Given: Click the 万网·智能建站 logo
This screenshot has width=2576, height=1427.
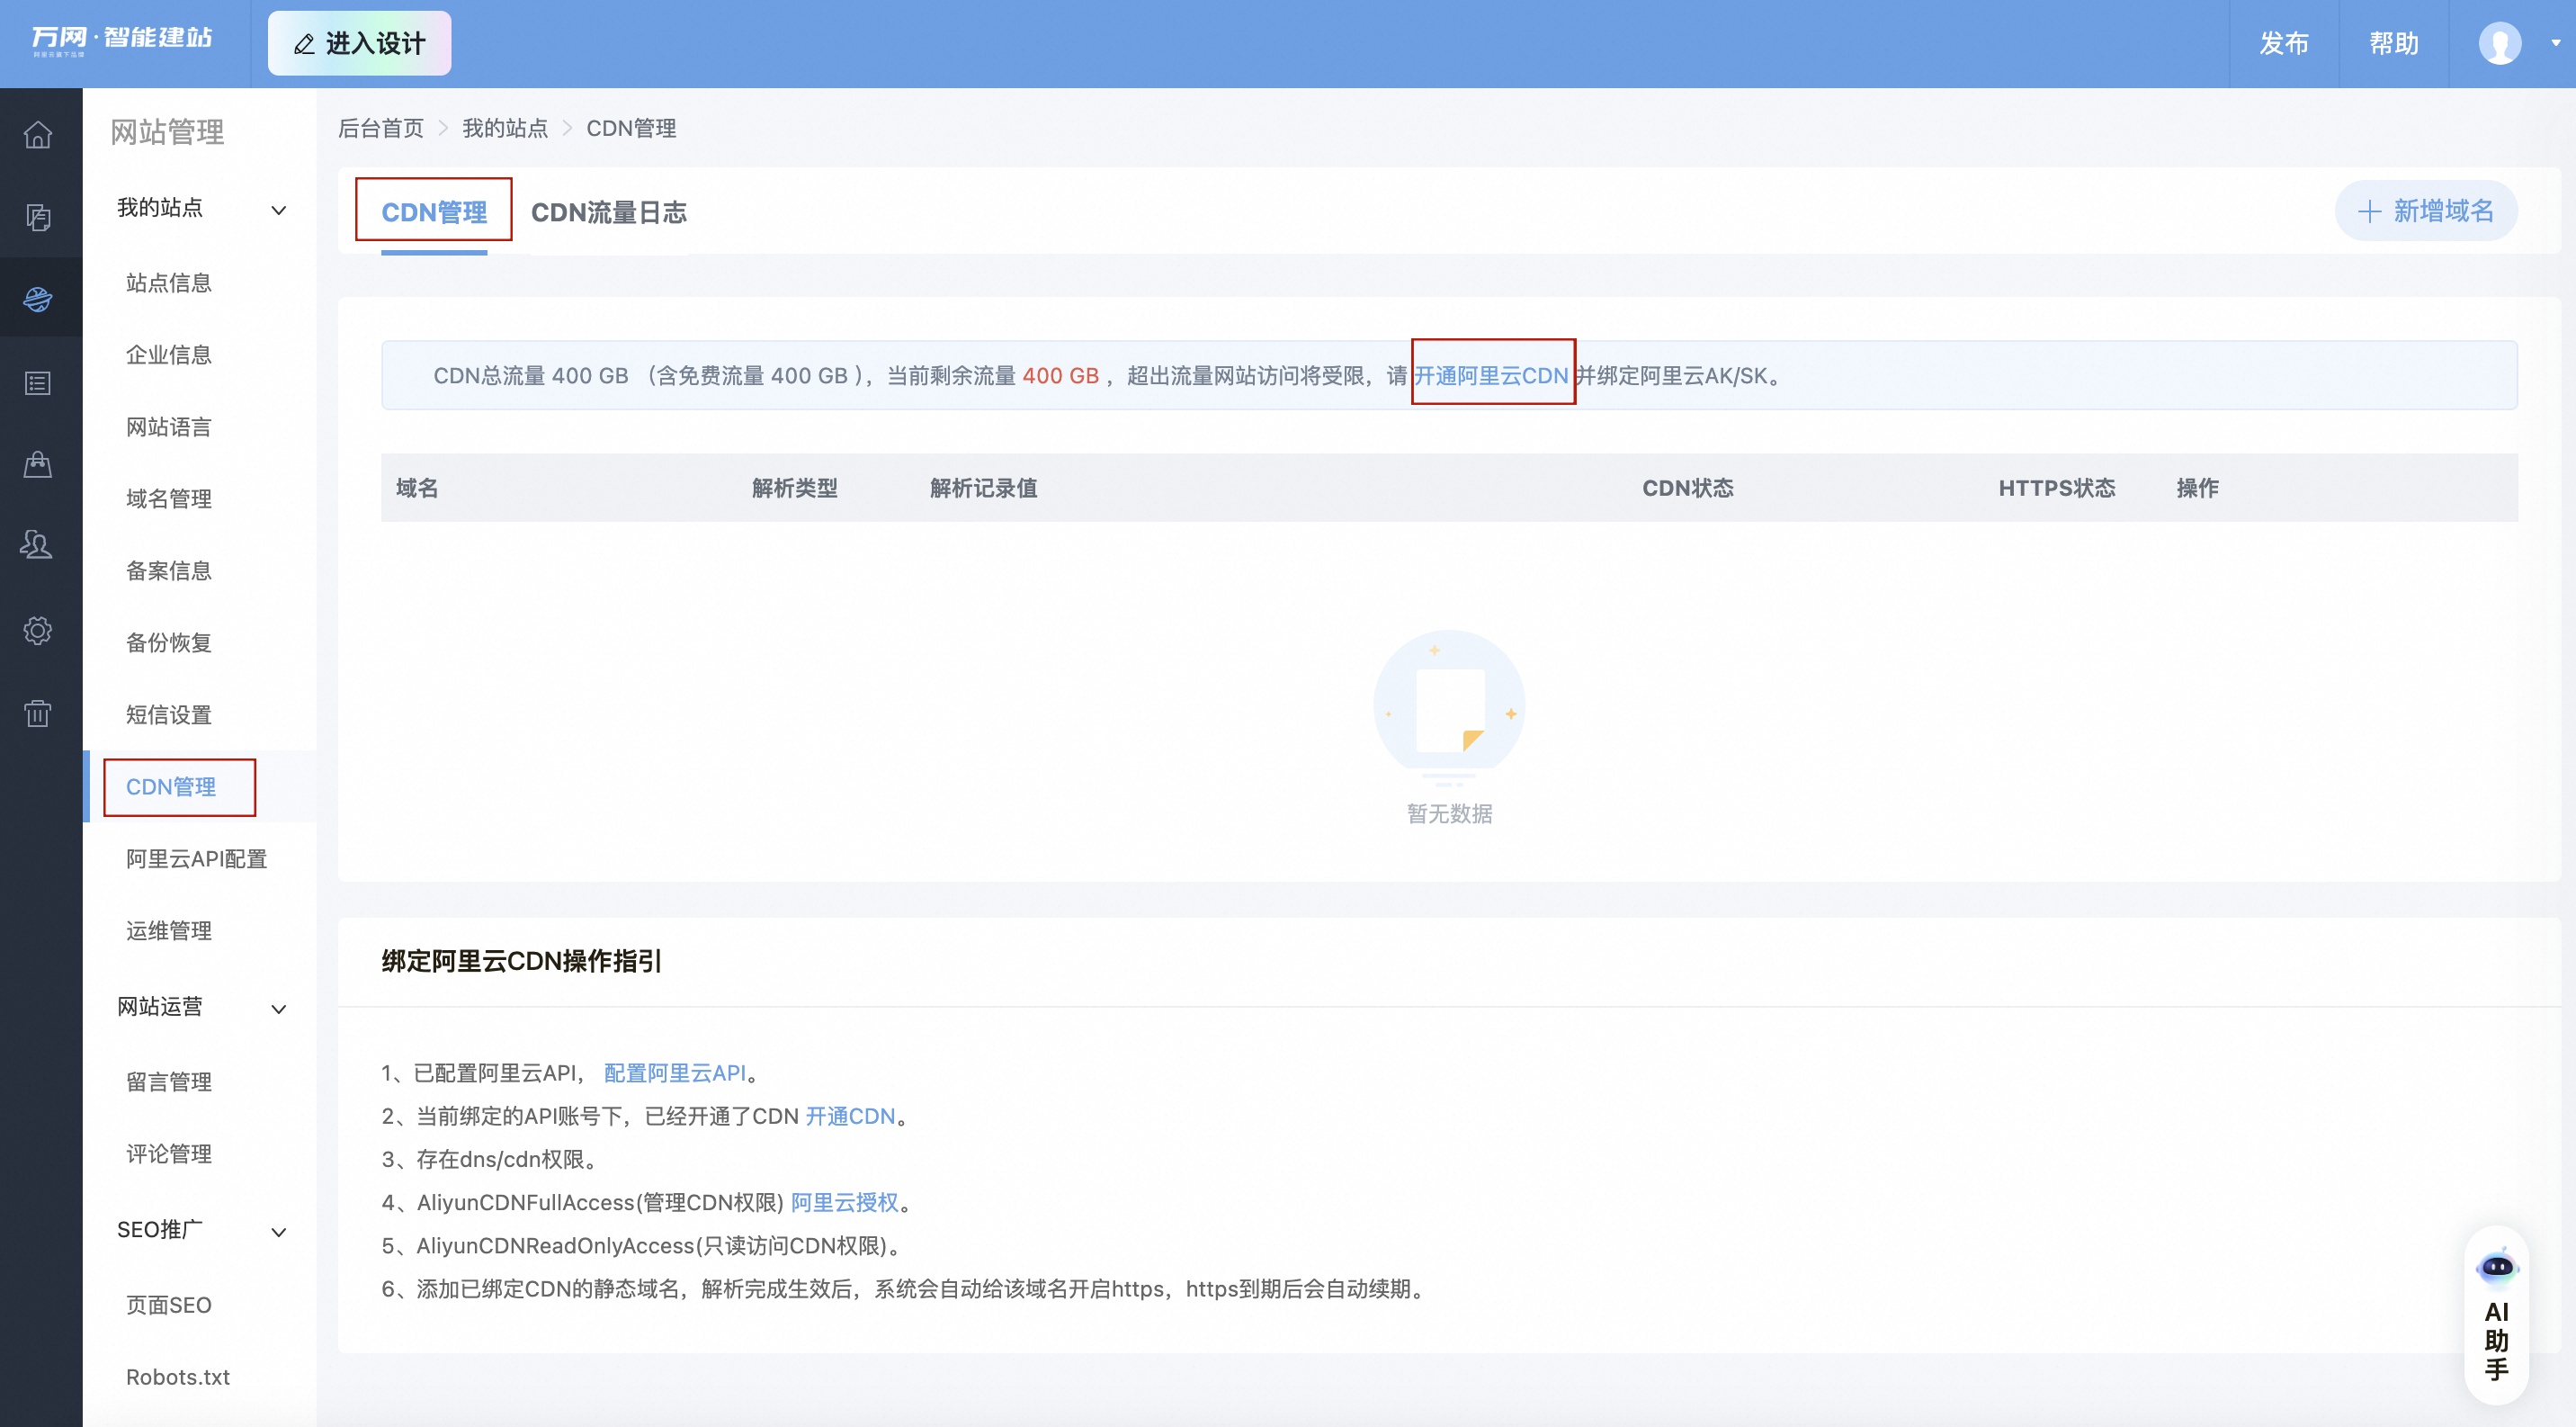Looking at the screenshot, I should coord(122,40).
